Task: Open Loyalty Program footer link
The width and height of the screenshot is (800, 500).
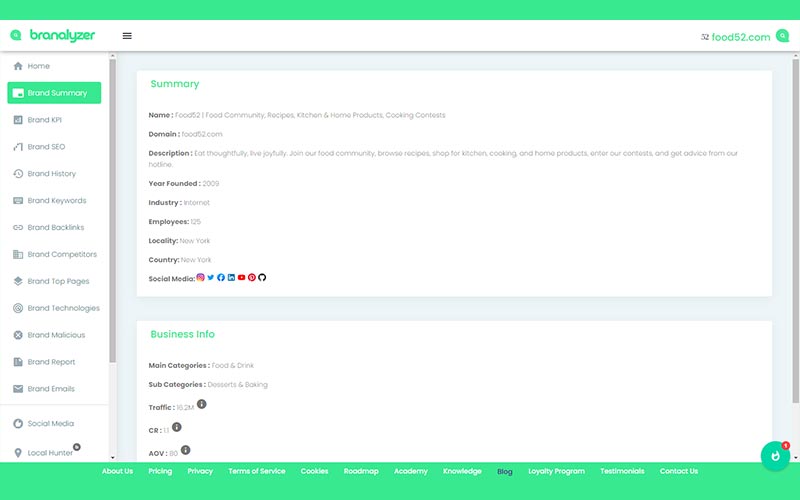Action: (x=557, y=471)
